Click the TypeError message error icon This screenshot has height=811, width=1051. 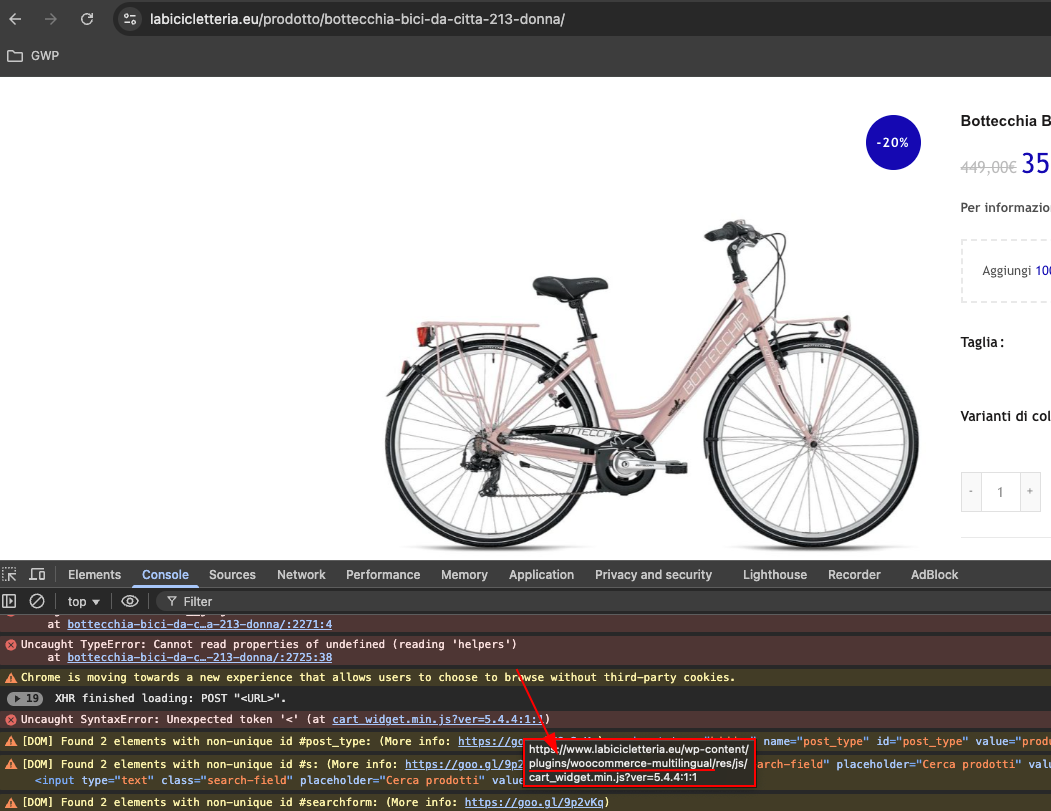pos(11,645)
